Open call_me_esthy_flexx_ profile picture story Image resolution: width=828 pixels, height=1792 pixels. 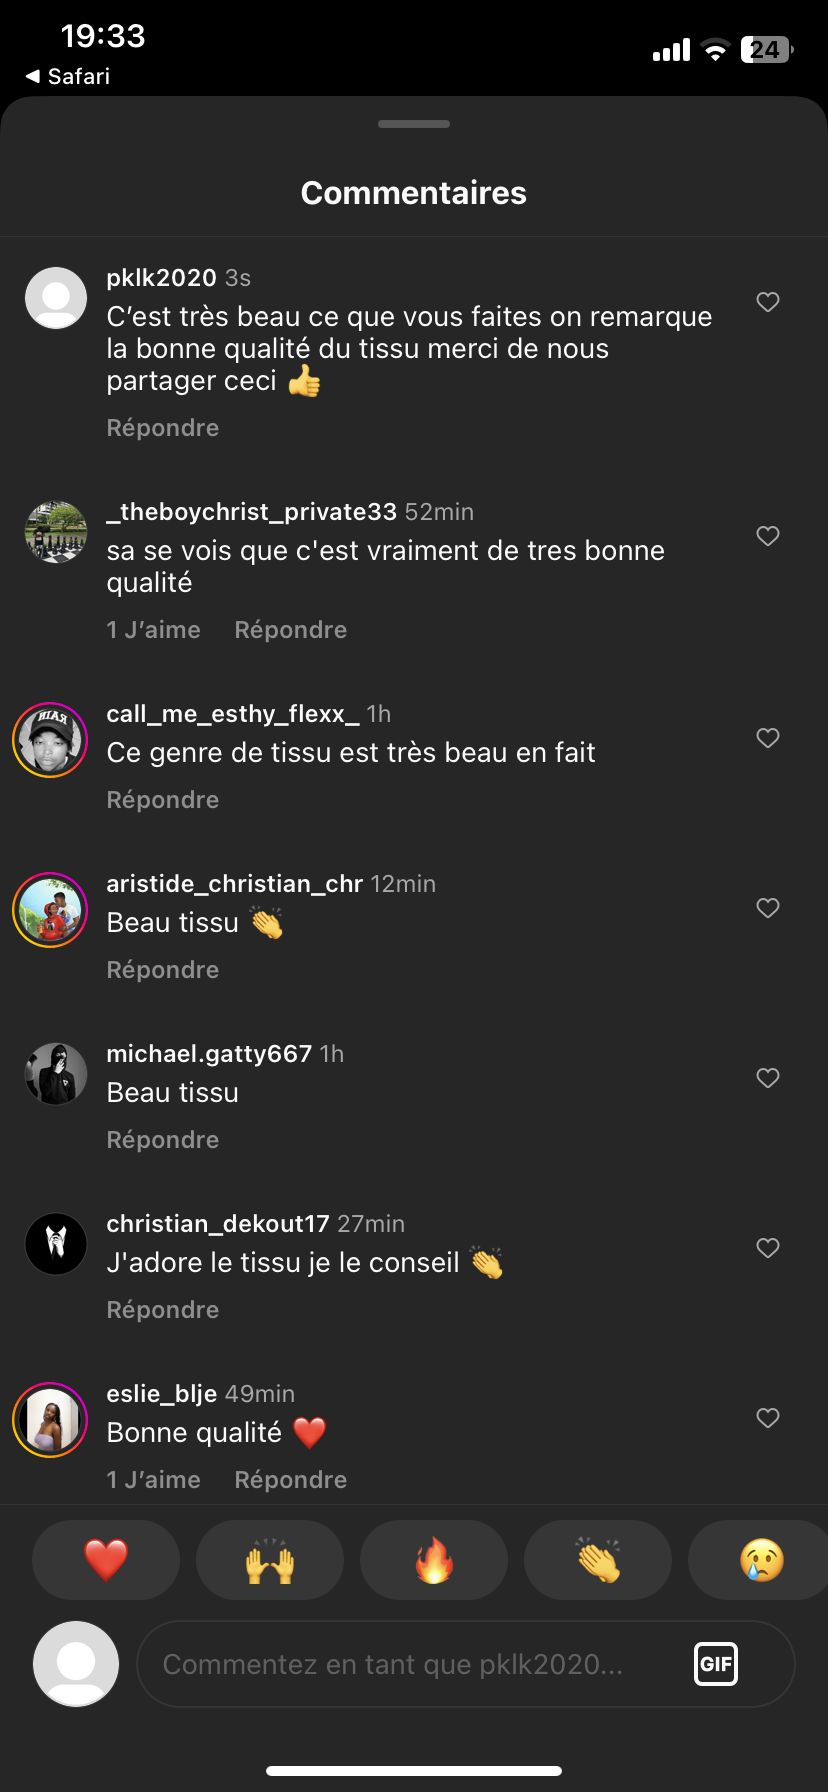pyautogui.click(x=50, y=740)
